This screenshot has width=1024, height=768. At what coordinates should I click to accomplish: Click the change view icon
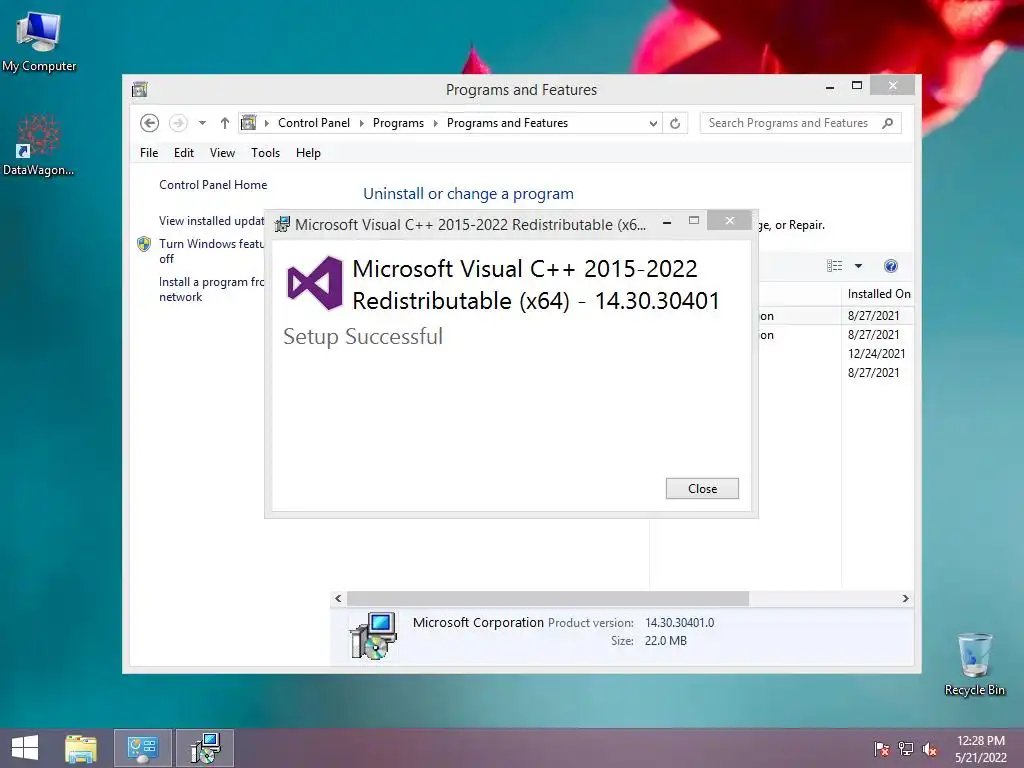coord(835,266)
